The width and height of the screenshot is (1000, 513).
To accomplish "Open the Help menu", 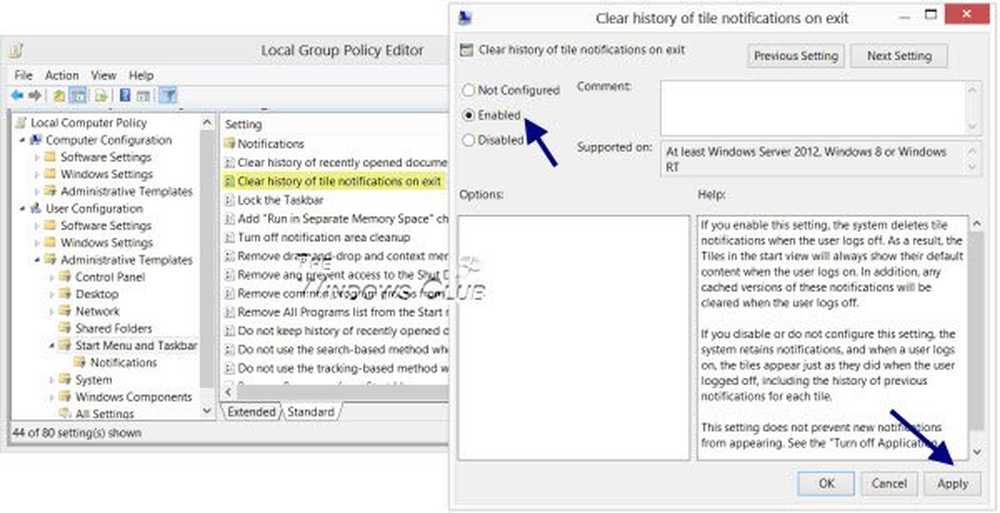I will [141, 75].
